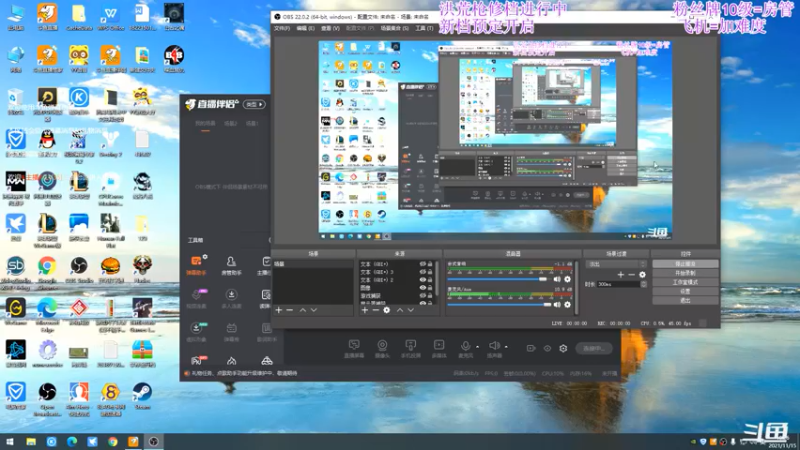This screenshot has height=450, width=800.
Task: Open 弹幕助手 tool in 直播伴侣 toolbox
Action: click(x=196, y=265)
